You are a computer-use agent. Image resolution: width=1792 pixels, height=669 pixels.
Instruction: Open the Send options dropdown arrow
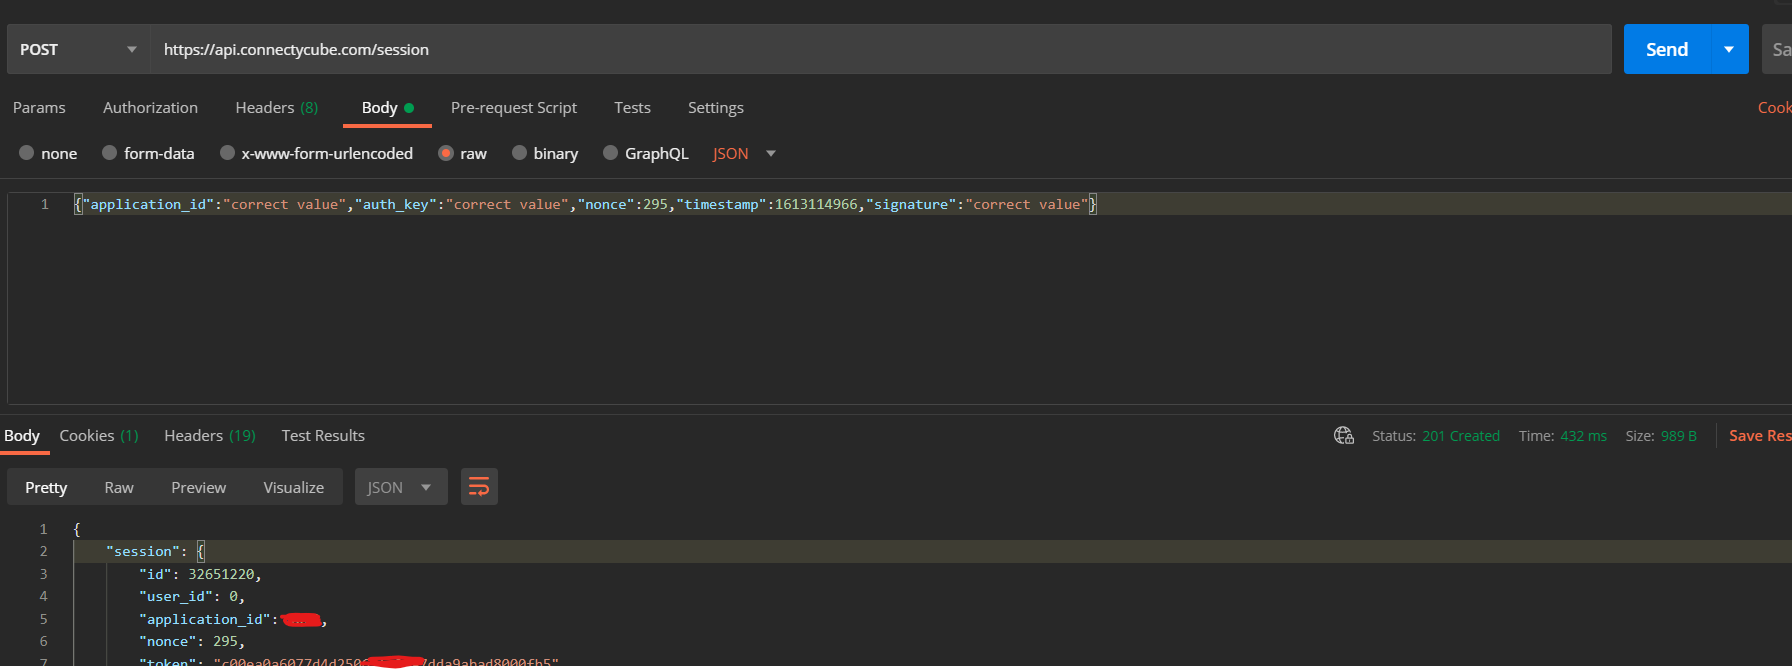click(1729, 49)
